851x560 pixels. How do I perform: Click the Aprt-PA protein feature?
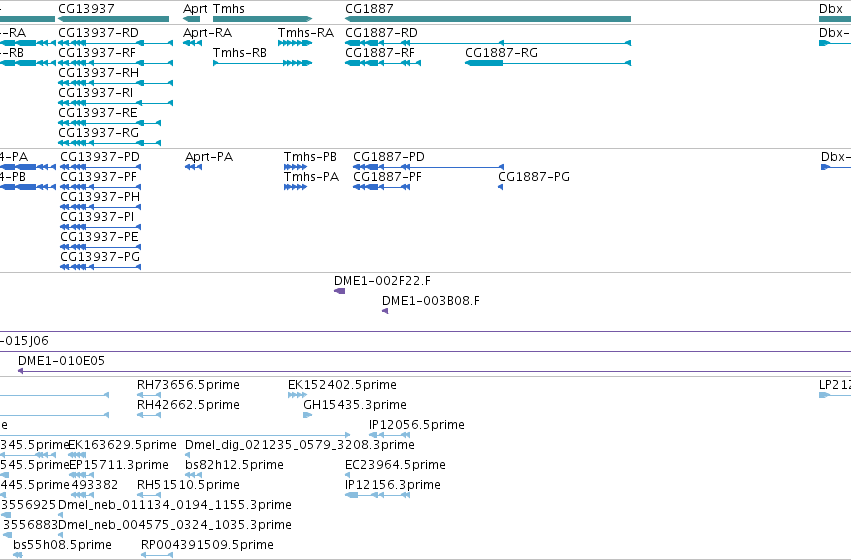click(194, 167)
